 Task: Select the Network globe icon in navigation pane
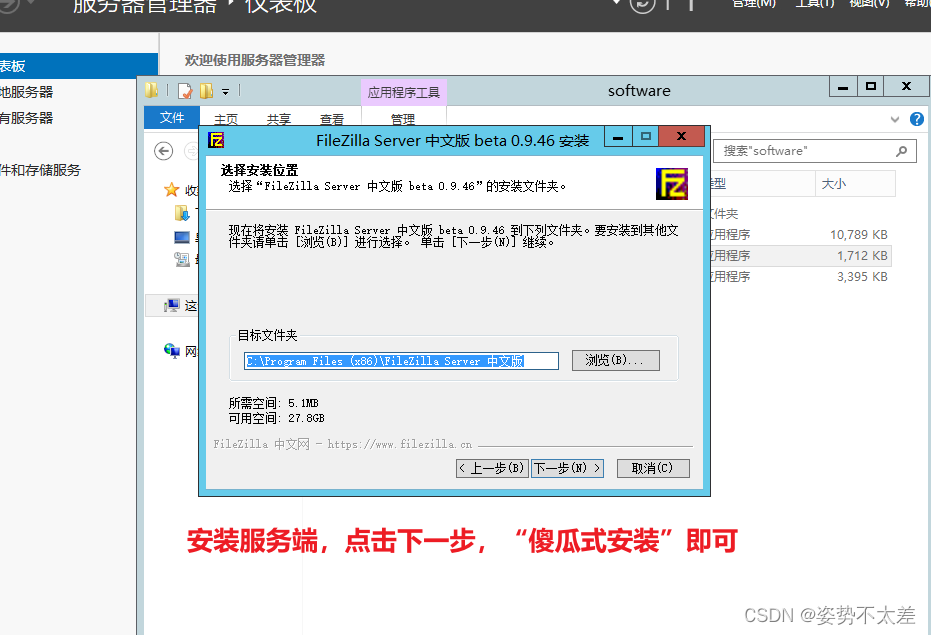pyautogui.click(x=172, y=350)
